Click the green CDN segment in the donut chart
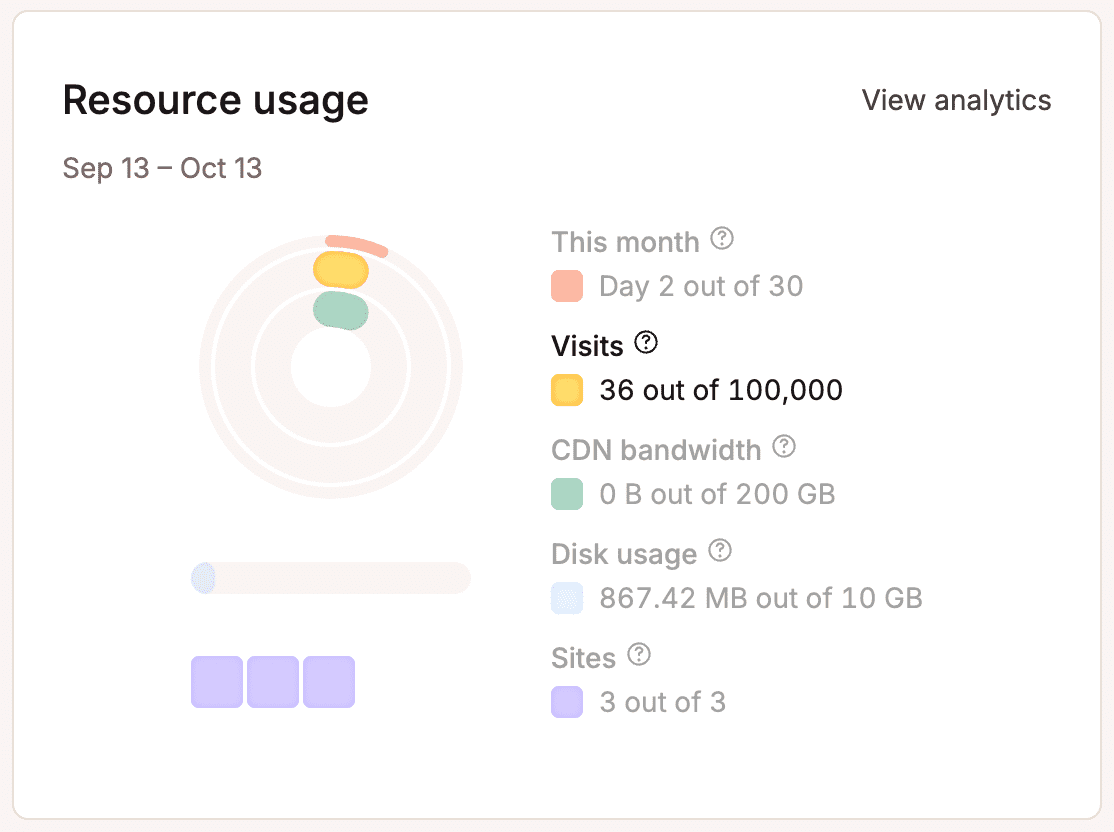Image resolution: width=1114 pixels, height=832 pixels. (341, 311)
